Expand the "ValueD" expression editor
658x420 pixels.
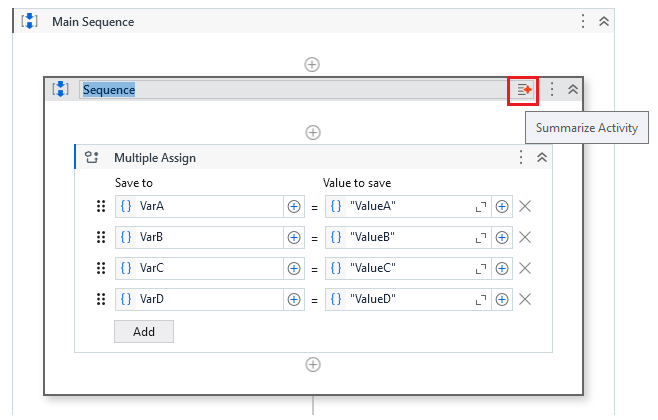(481, 300)
